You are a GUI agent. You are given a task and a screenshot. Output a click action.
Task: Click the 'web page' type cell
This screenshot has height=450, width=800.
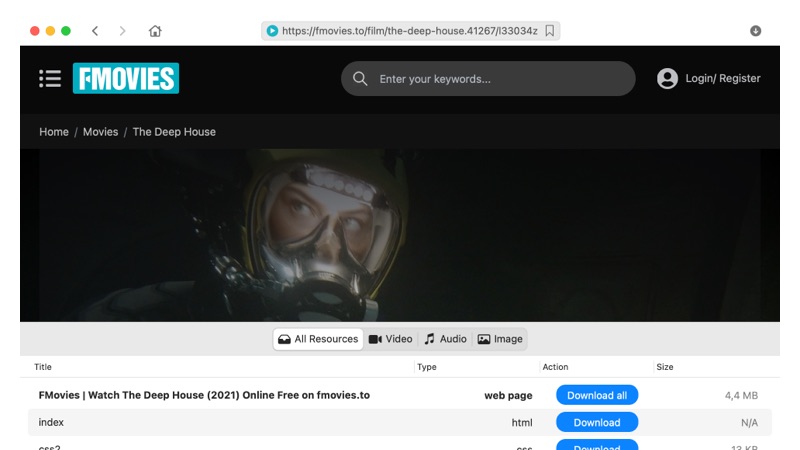508,395
